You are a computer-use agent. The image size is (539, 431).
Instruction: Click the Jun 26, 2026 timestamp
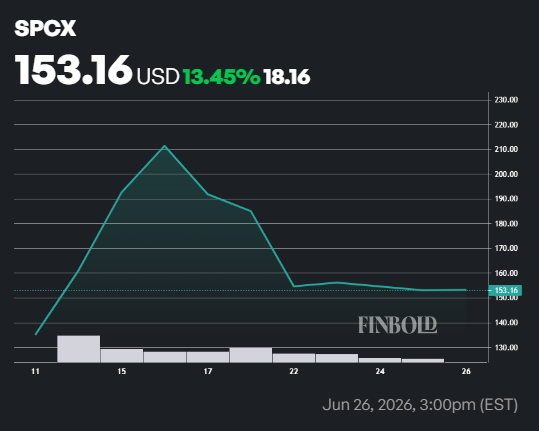tap(420, 405)
